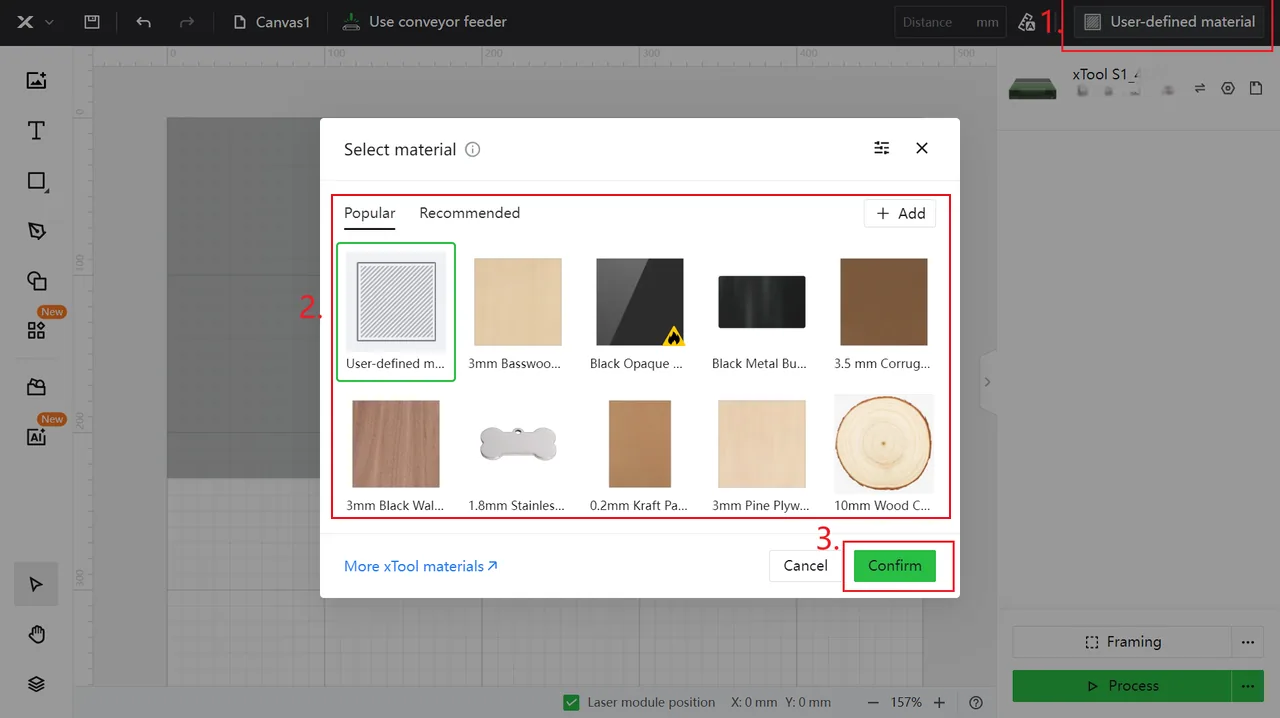
Task: Select the insert image tool
Action: tap(37, 81)
